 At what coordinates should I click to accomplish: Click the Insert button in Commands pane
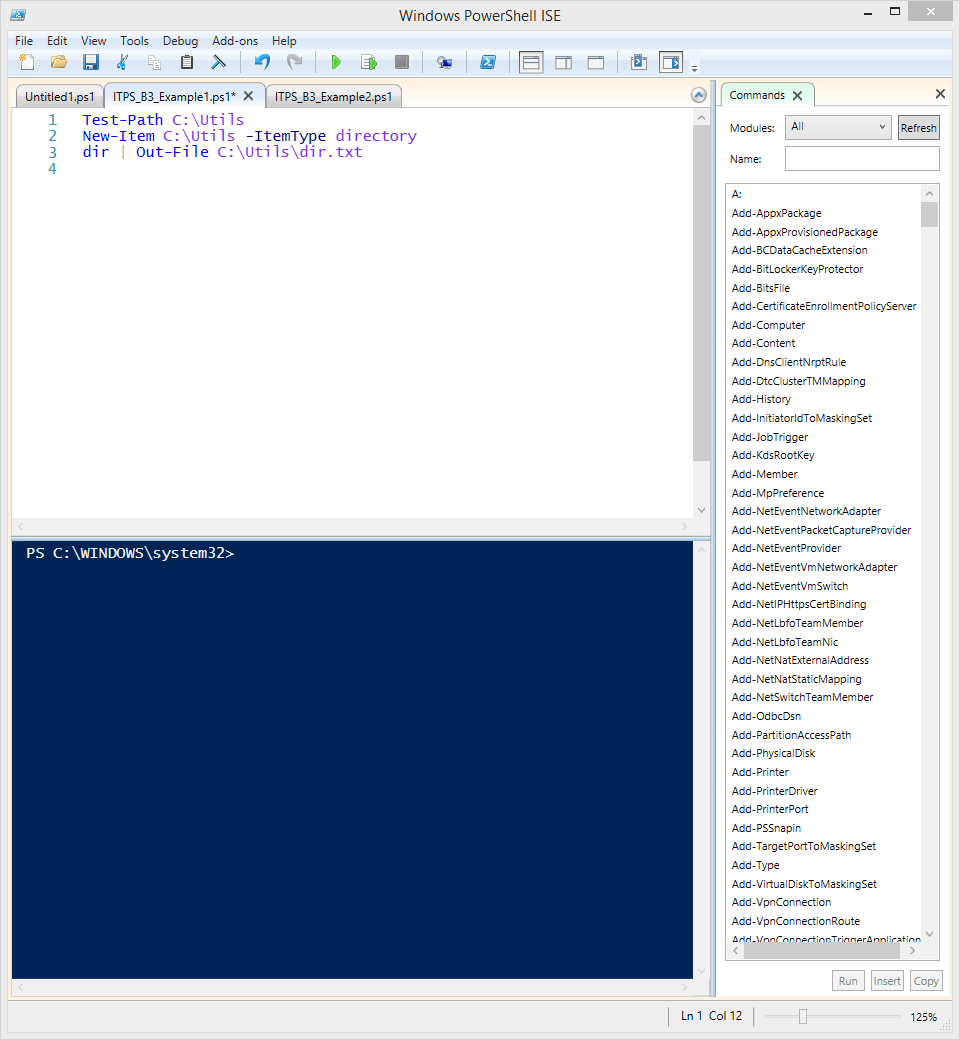[887, 980]
